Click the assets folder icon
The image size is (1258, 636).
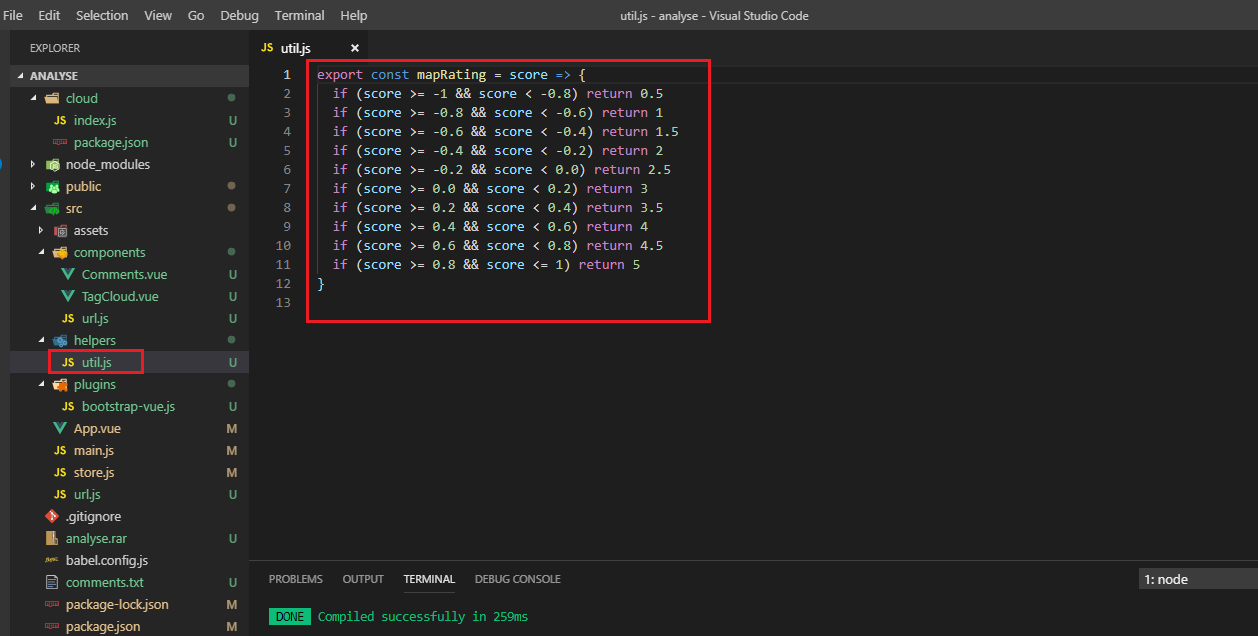pyautogui.click(x=60, y=230)
